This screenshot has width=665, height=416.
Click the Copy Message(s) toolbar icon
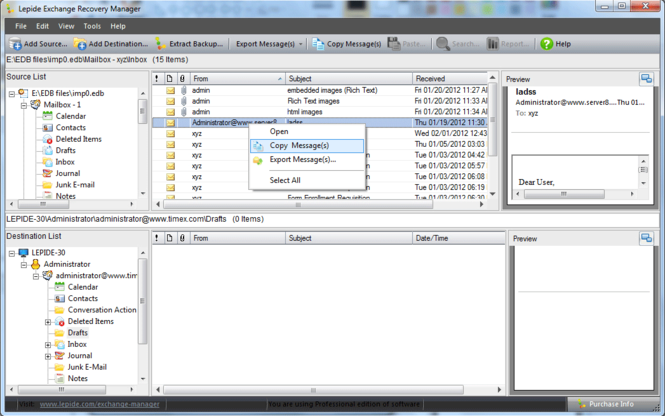coord(318,44)
